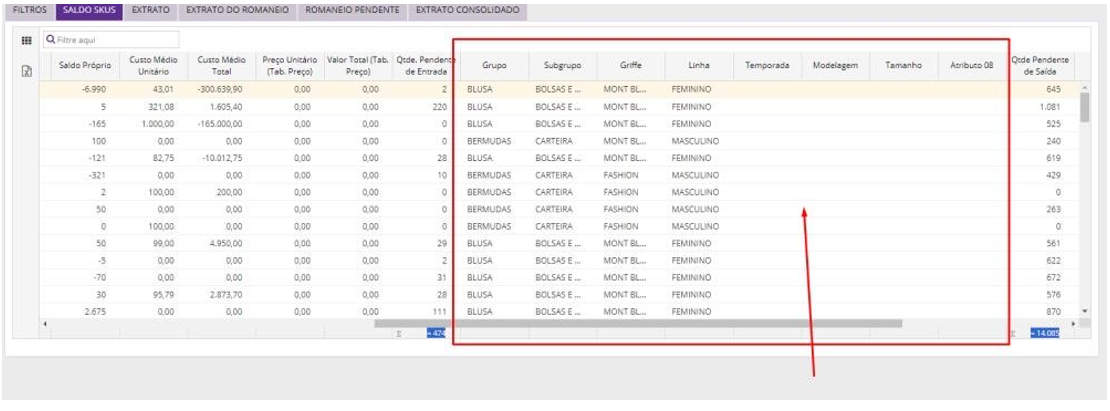Export the table with the Excel icon

point(27,71)
